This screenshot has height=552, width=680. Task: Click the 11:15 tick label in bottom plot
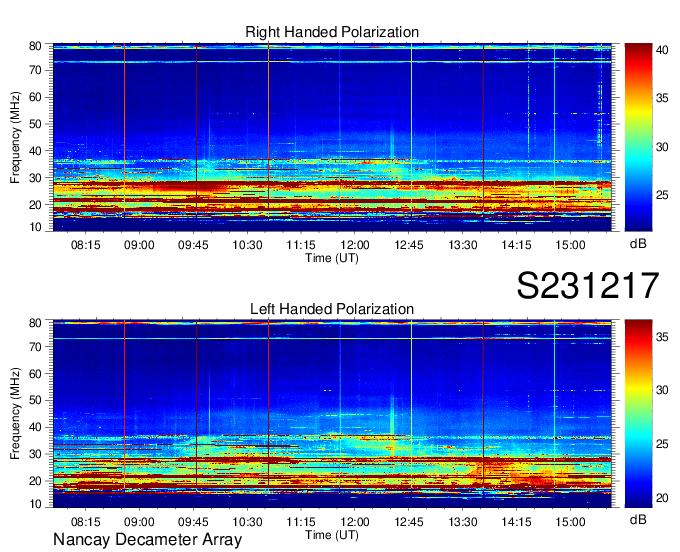pos(301,522)
